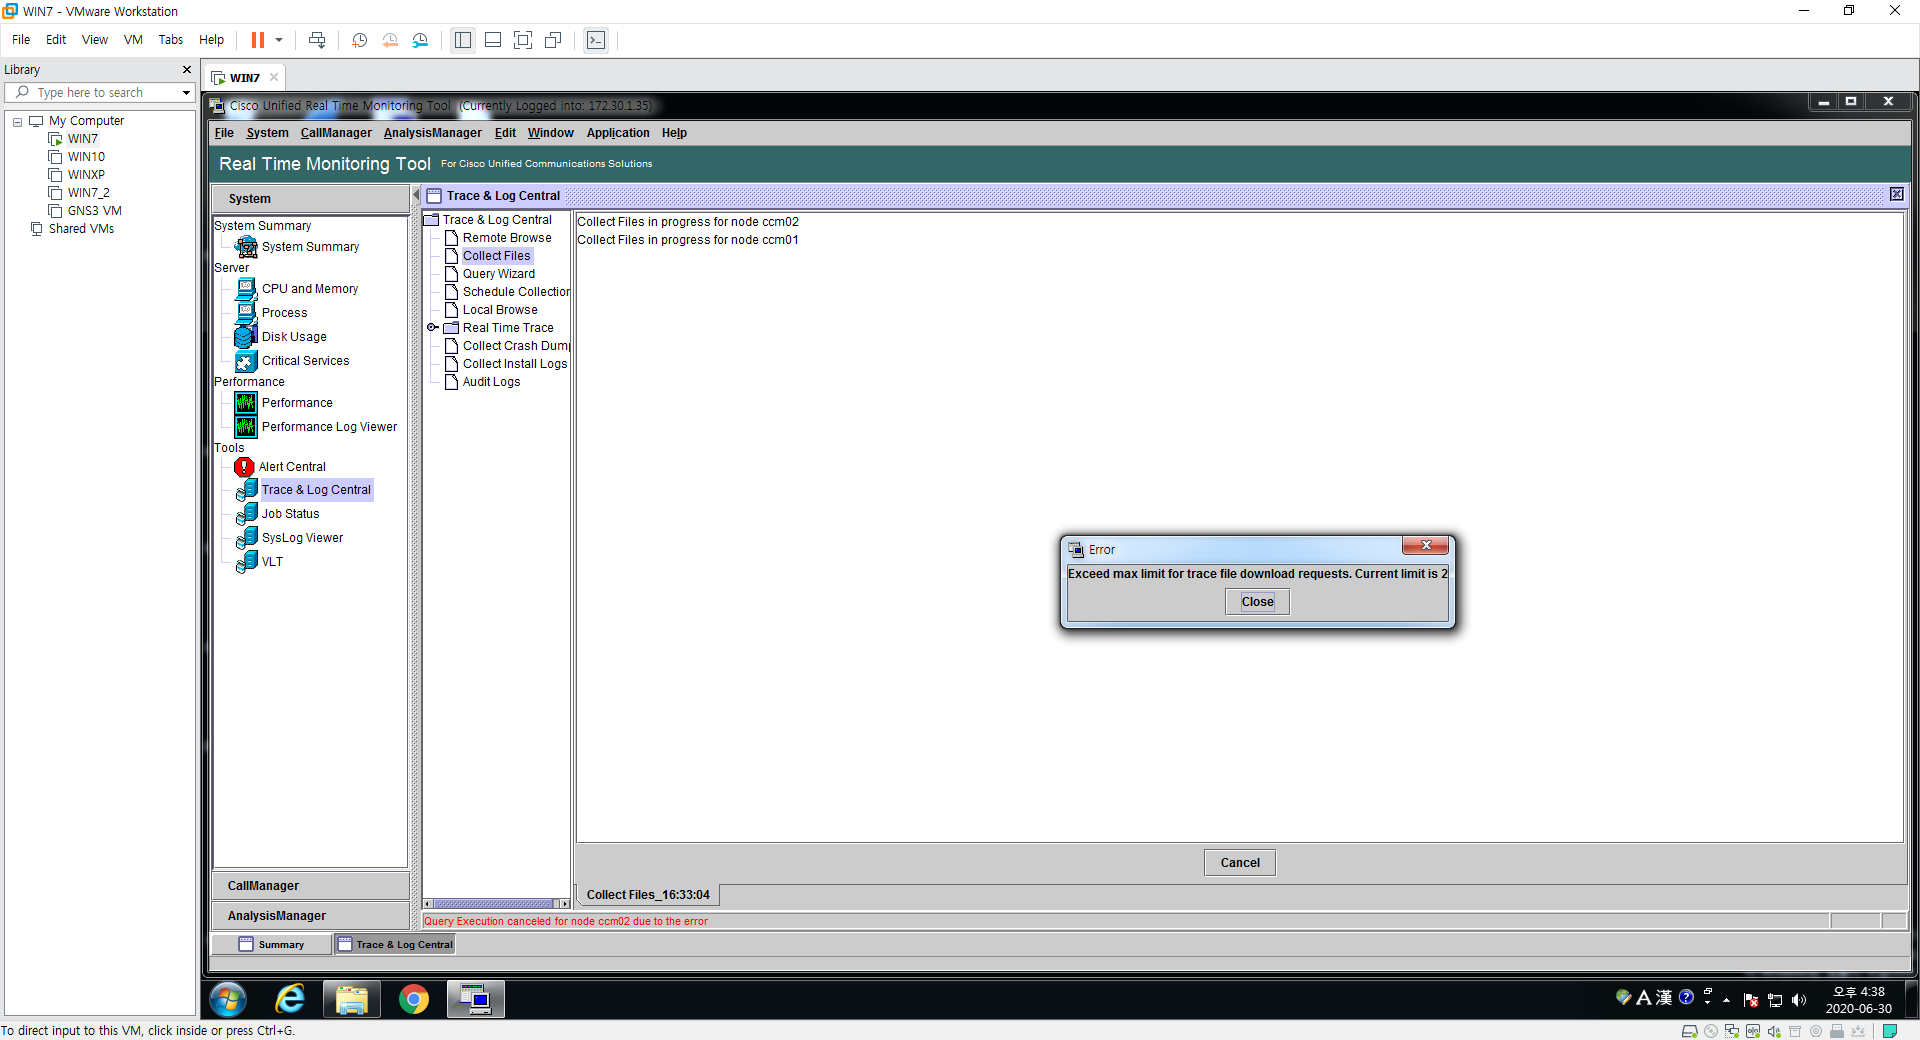
Task: Select WINXP VM in the Library
Action: pyautogui.click(x=86, y=175)
